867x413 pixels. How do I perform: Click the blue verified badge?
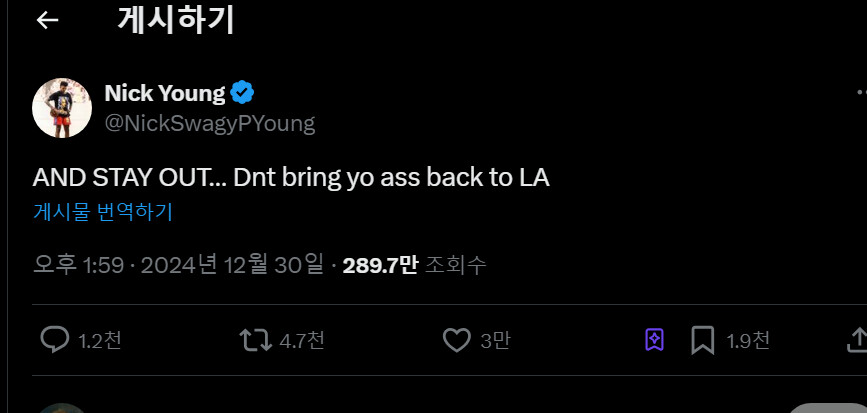(243, 93)
